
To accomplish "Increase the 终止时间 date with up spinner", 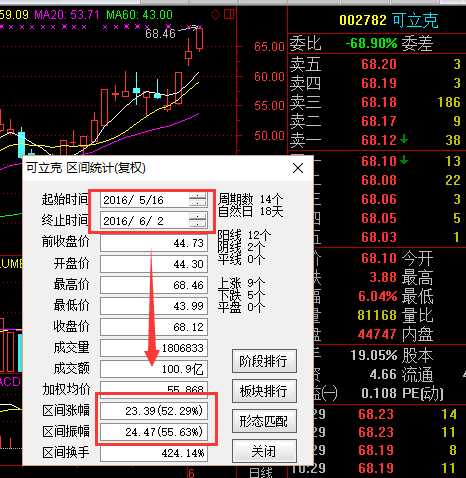I will 198,217.
